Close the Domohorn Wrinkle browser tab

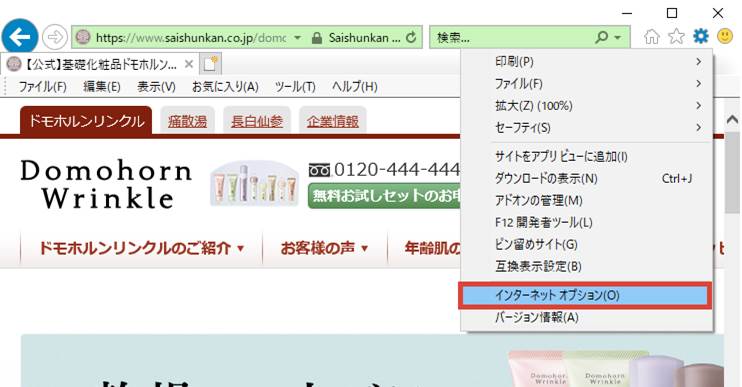[189, 64]
